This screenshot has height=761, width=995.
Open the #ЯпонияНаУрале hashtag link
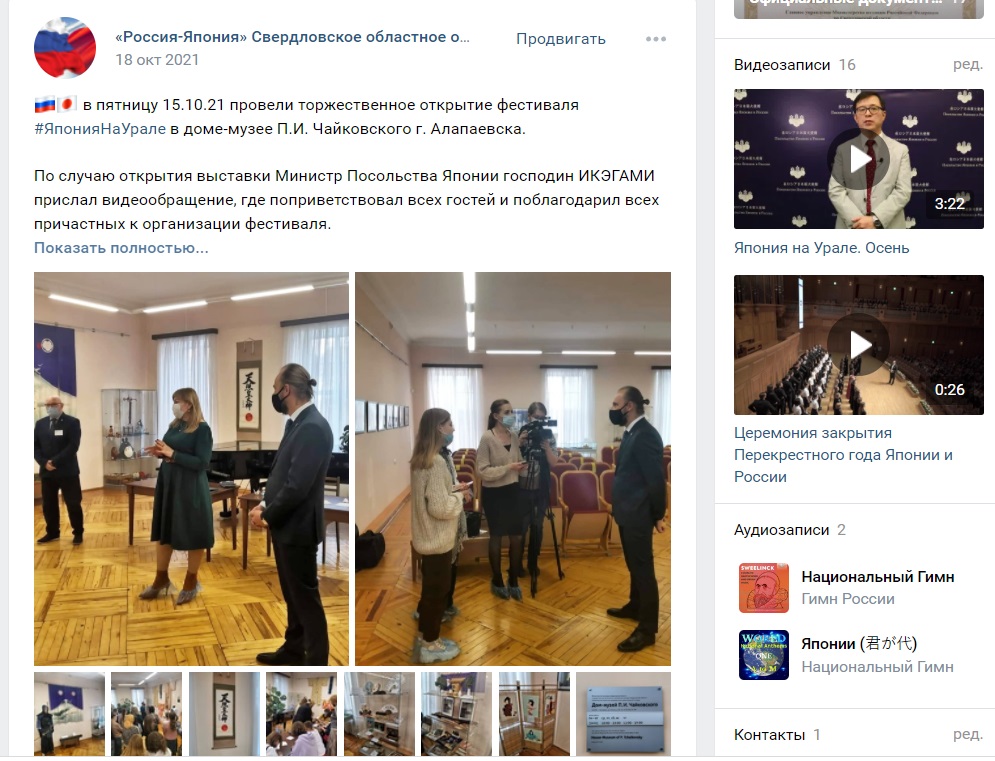(100, 129)
